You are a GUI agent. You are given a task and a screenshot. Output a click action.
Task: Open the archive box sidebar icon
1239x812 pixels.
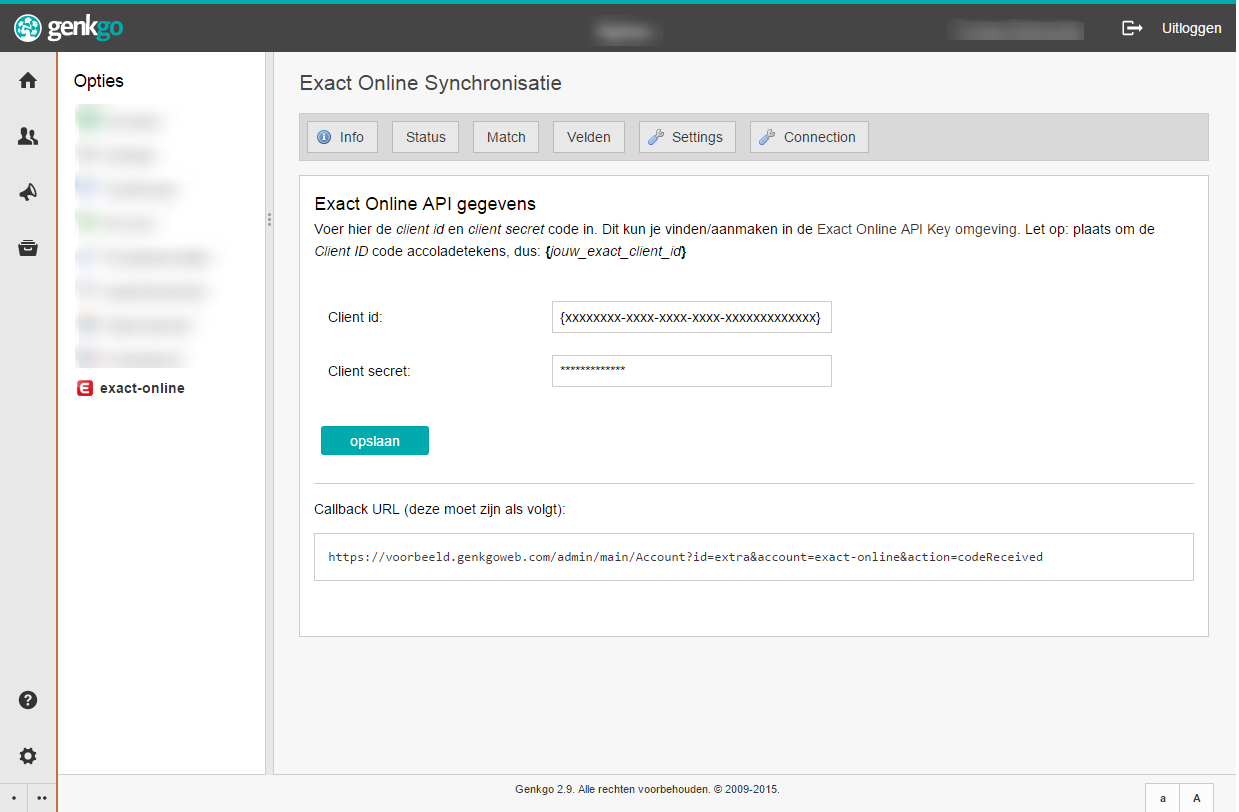pyautogui.click(x=28, y=248)
